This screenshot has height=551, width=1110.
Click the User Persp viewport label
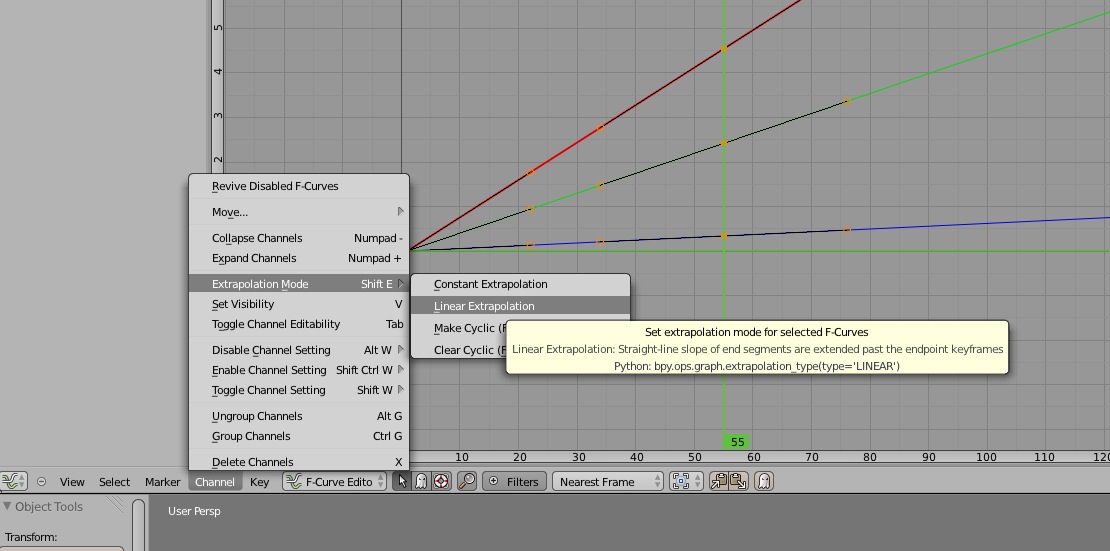point(194,511)
